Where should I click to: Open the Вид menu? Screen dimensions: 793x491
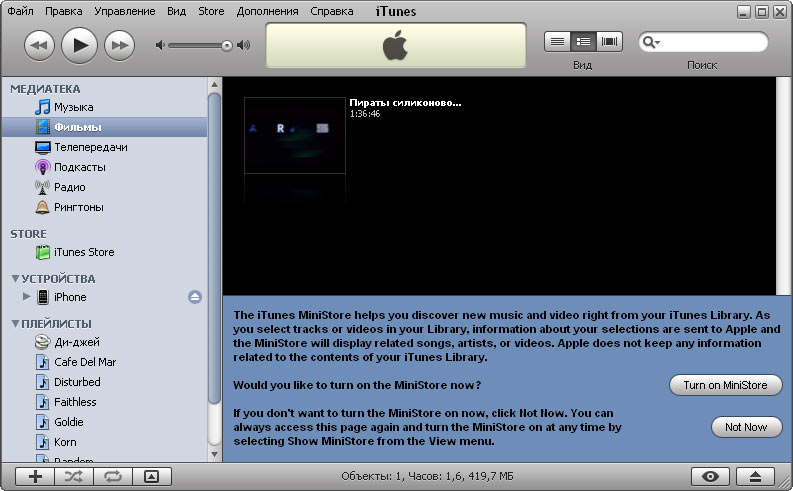tap(177, 11)
